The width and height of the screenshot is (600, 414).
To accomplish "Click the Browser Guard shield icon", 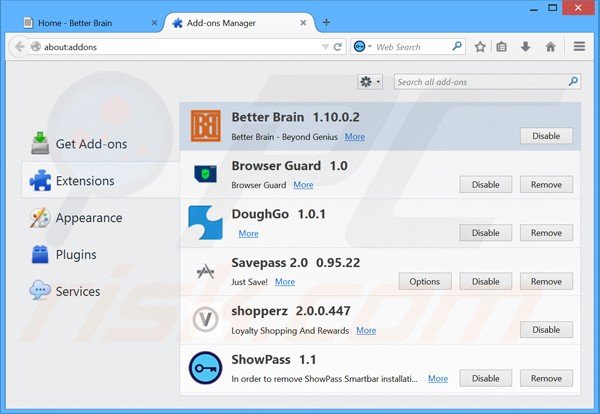I will (205, 174).
